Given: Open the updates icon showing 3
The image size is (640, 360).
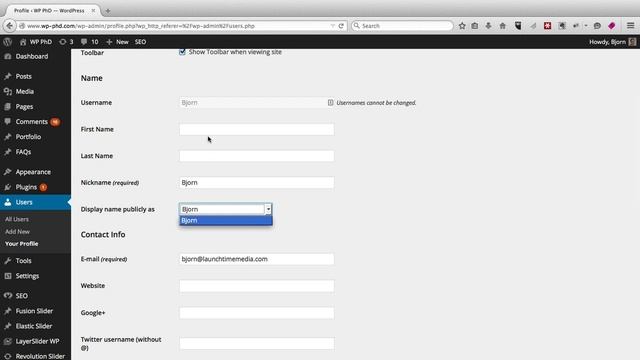Looking at the screenshot, I should (66, 42).
